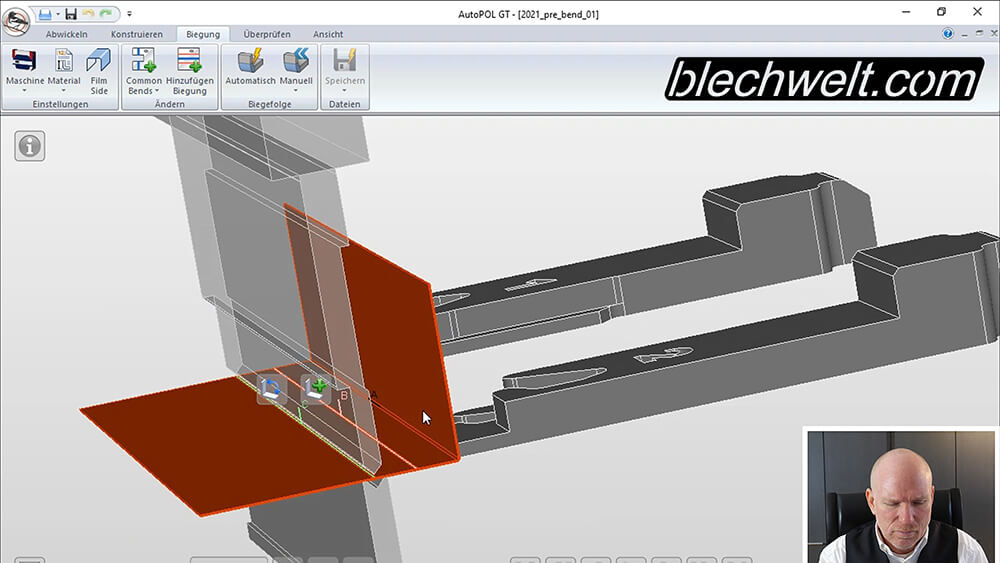This screenshot has height=563, width=1000.
Task: Expand the customize quick access toolbar arrow
Action: coord(129,14)
